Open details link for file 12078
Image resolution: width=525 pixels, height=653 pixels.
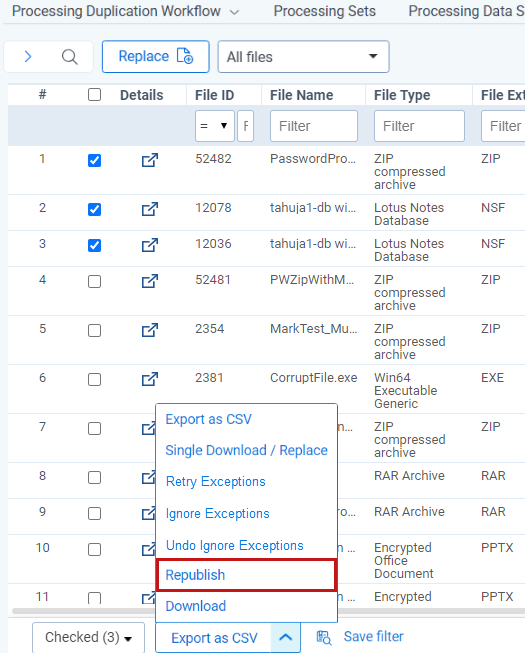[149, 209]
